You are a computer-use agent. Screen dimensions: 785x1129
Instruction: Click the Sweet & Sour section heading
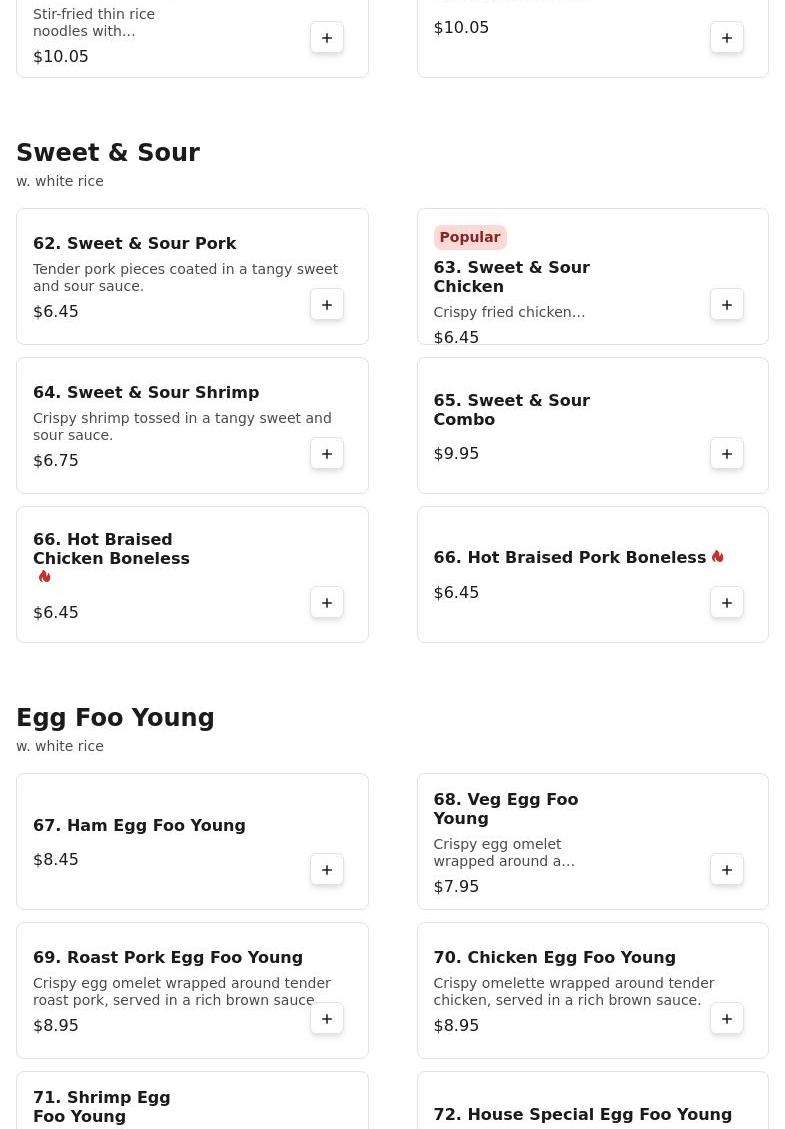[108, 153]
